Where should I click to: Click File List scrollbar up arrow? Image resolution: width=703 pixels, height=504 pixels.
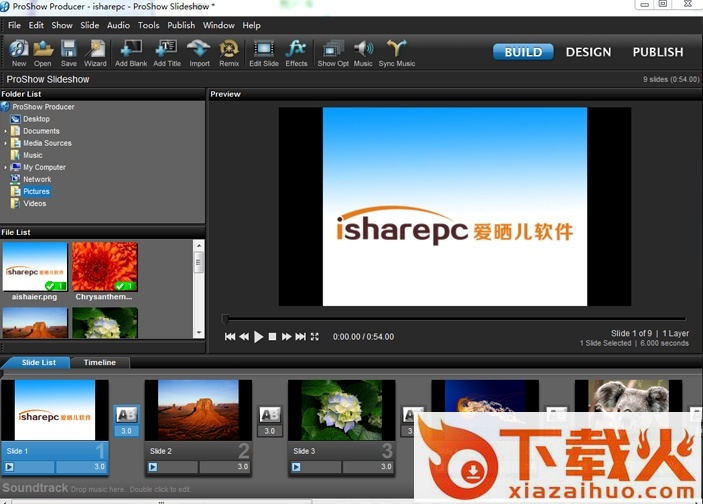pyautogui.click(x=199, y=246)
